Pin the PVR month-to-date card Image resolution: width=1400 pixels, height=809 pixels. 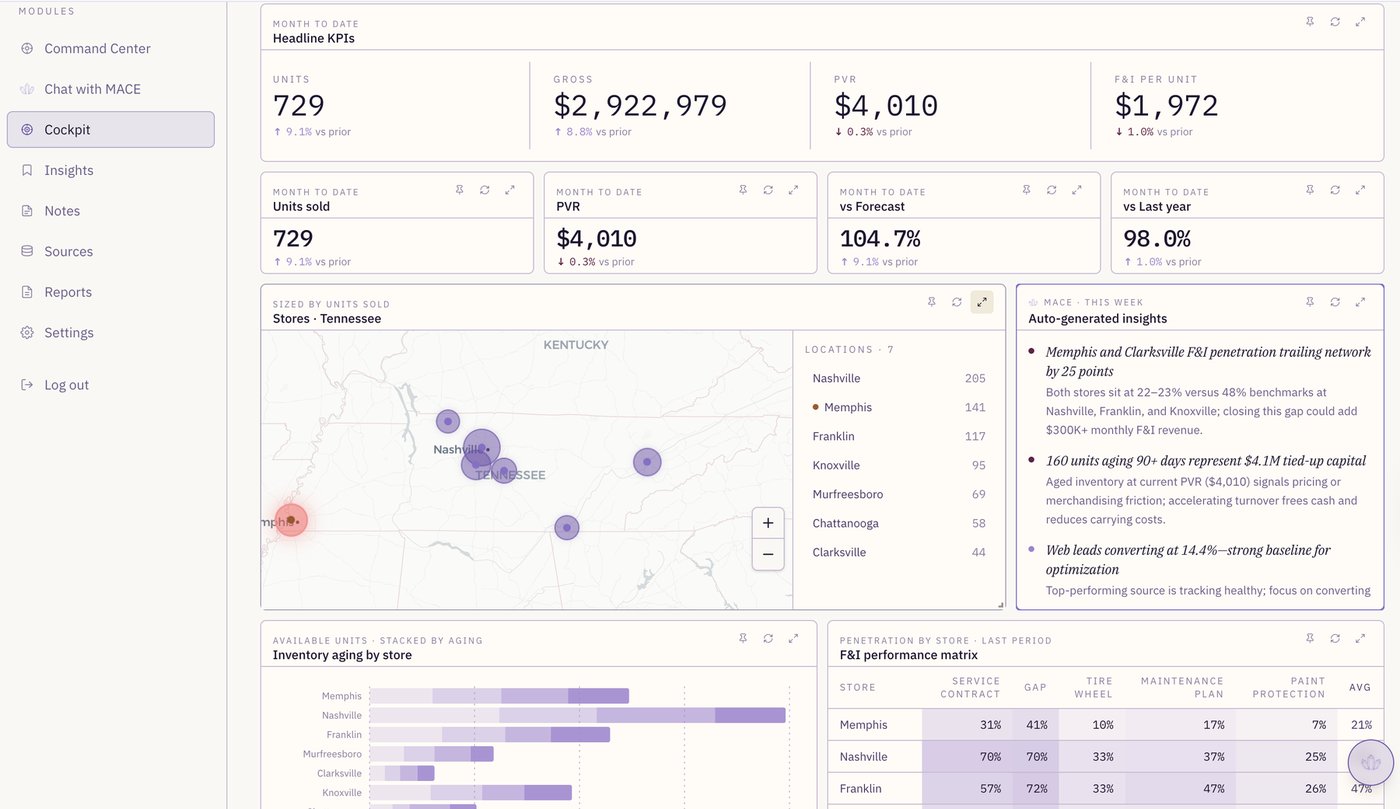[743, 190]
